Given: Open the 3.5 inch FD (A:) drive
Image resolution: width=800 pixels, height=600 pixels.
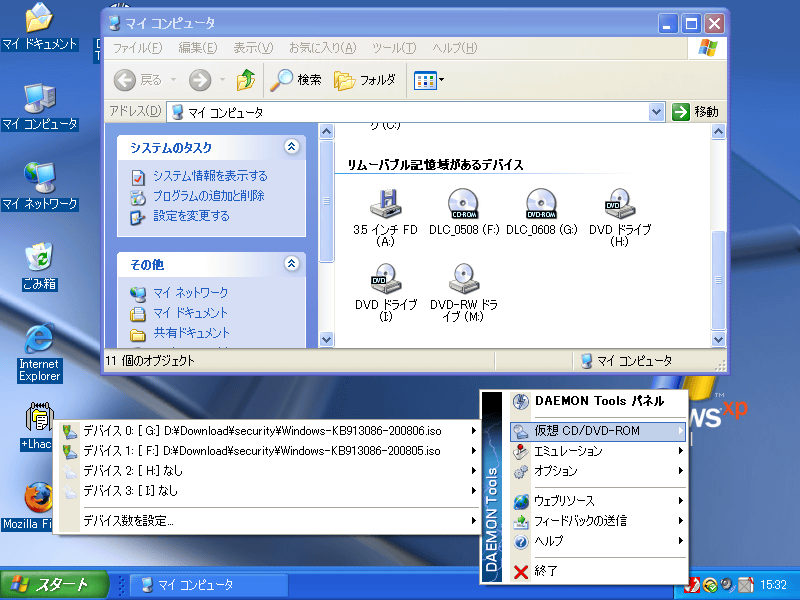Looking at the screenshot, I should click(385, 217).
